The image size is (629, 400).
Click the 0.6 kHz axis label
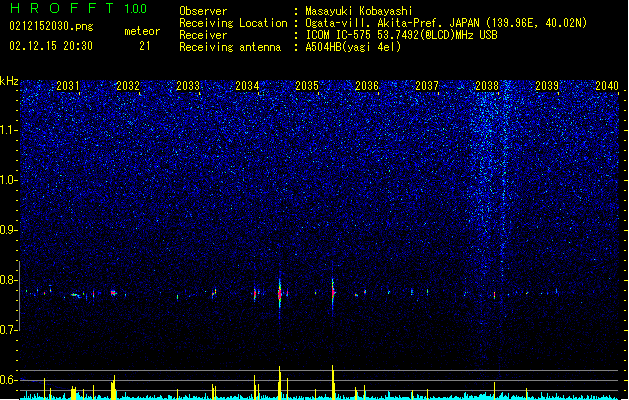coord(9,380)
